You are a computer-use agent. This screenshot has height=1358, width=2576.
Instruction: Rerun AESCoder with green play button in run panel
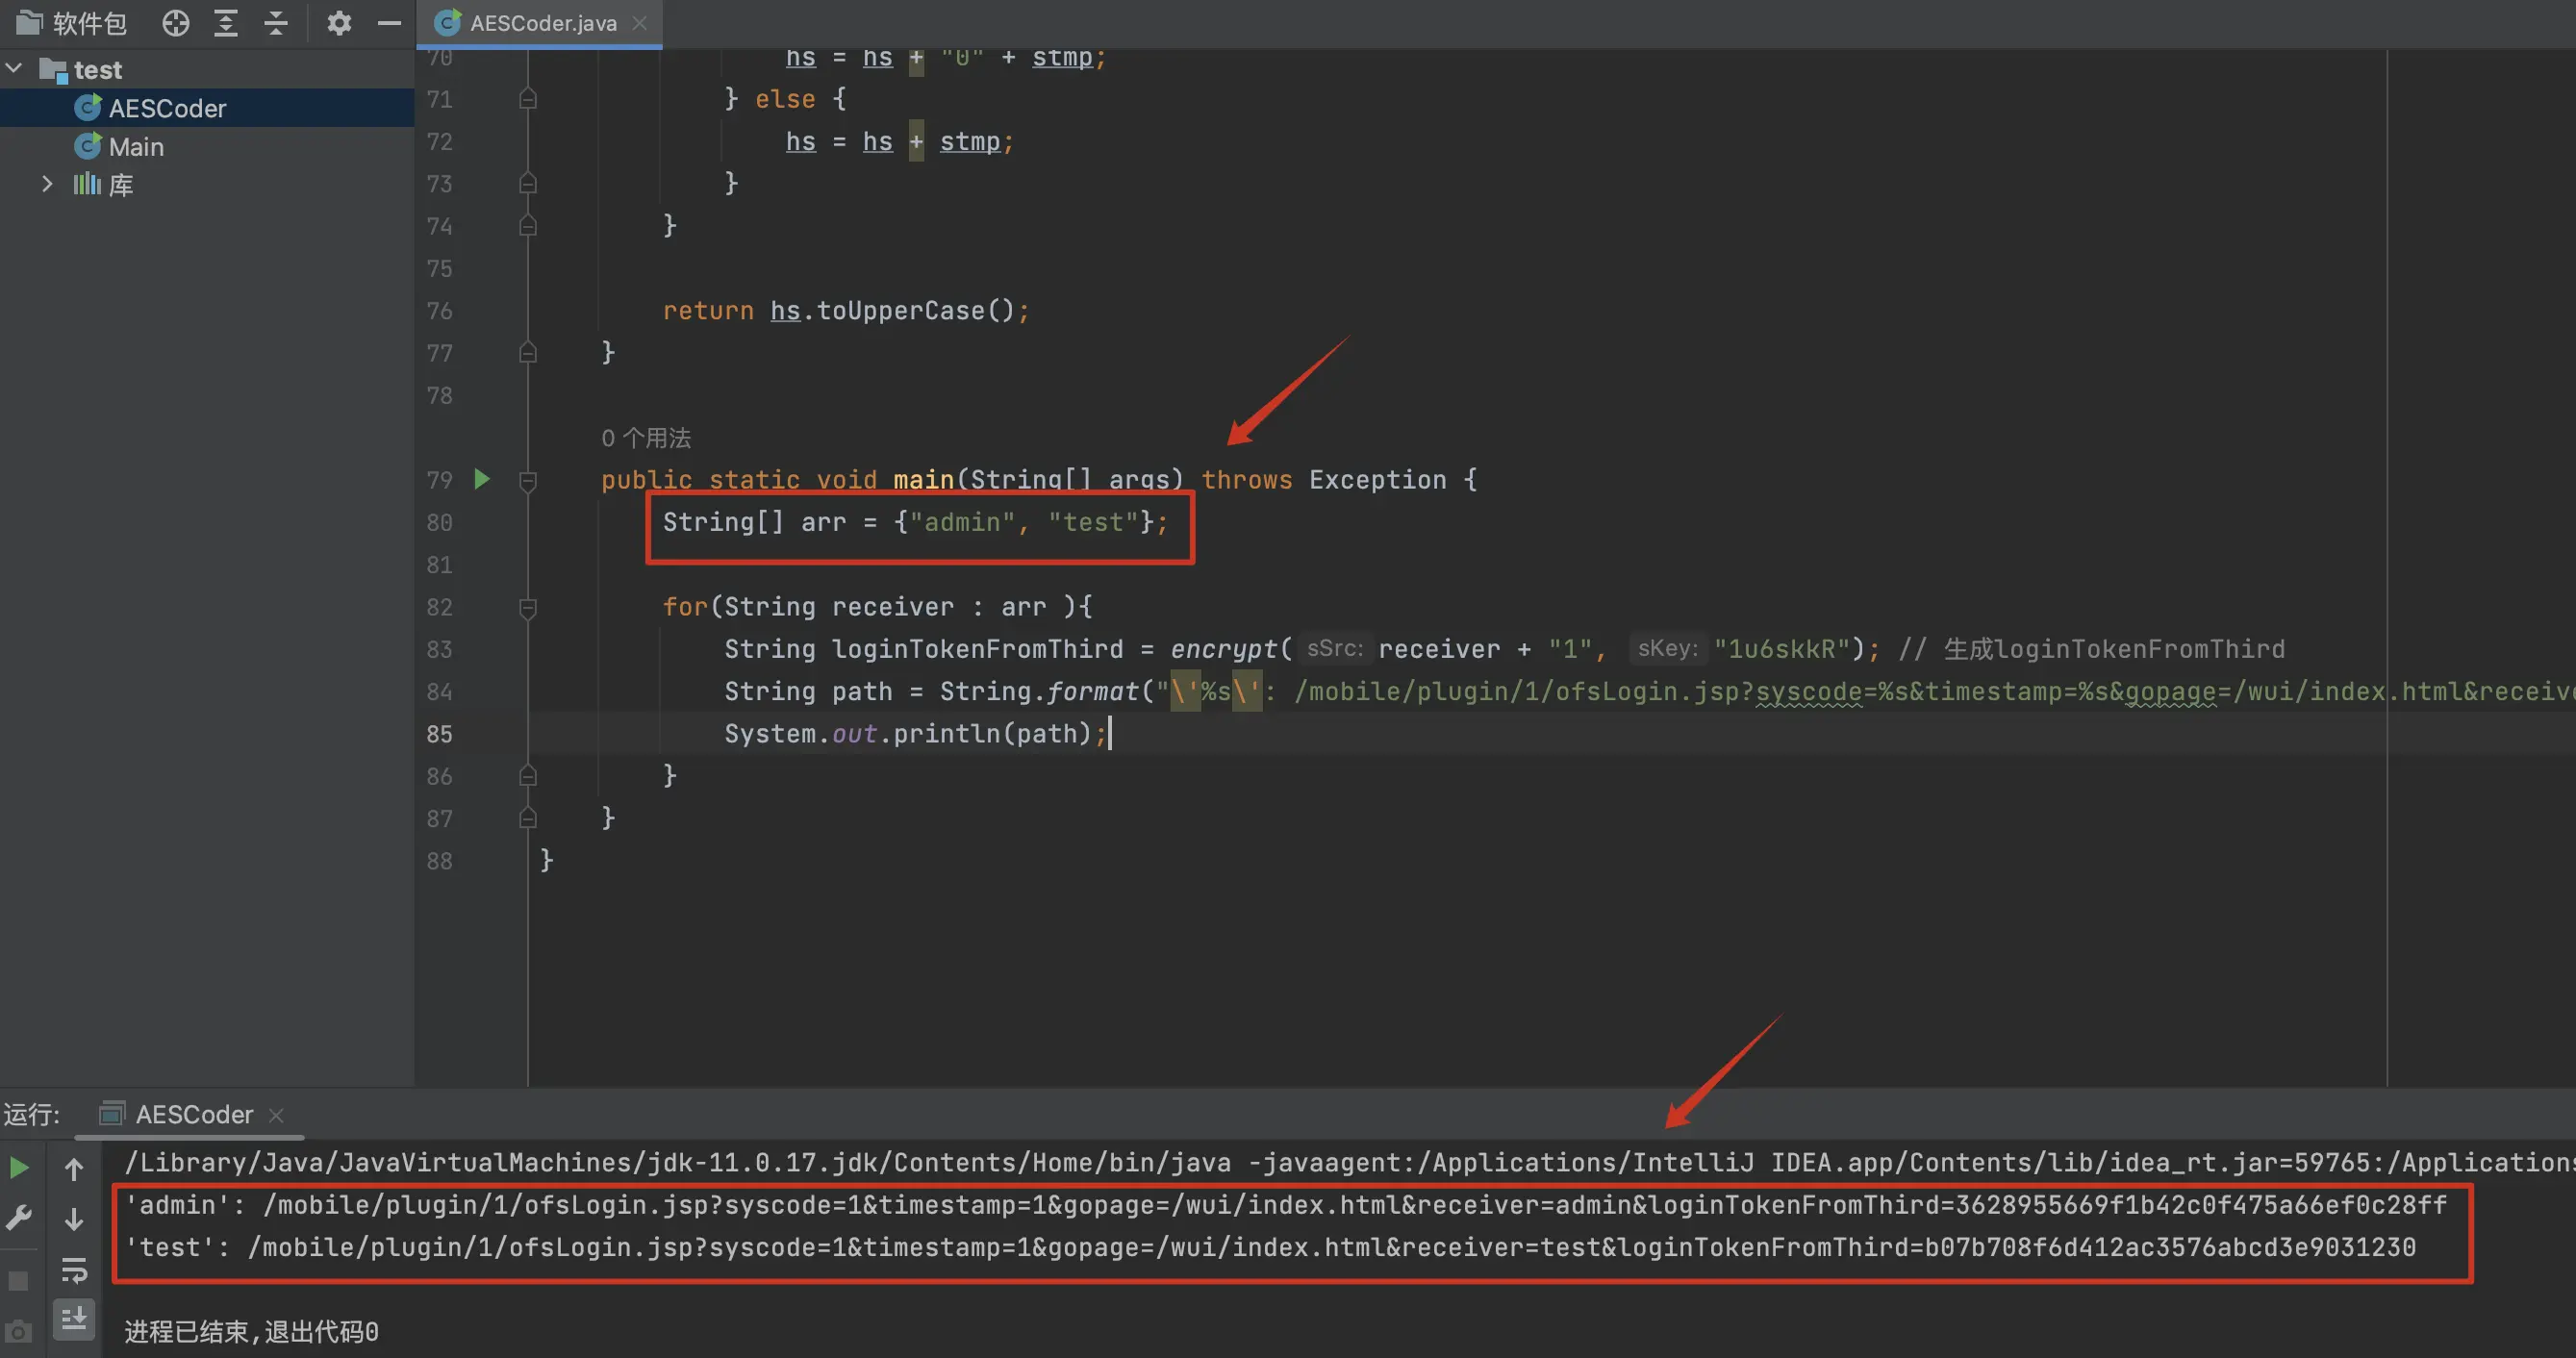pos(19,1168)
